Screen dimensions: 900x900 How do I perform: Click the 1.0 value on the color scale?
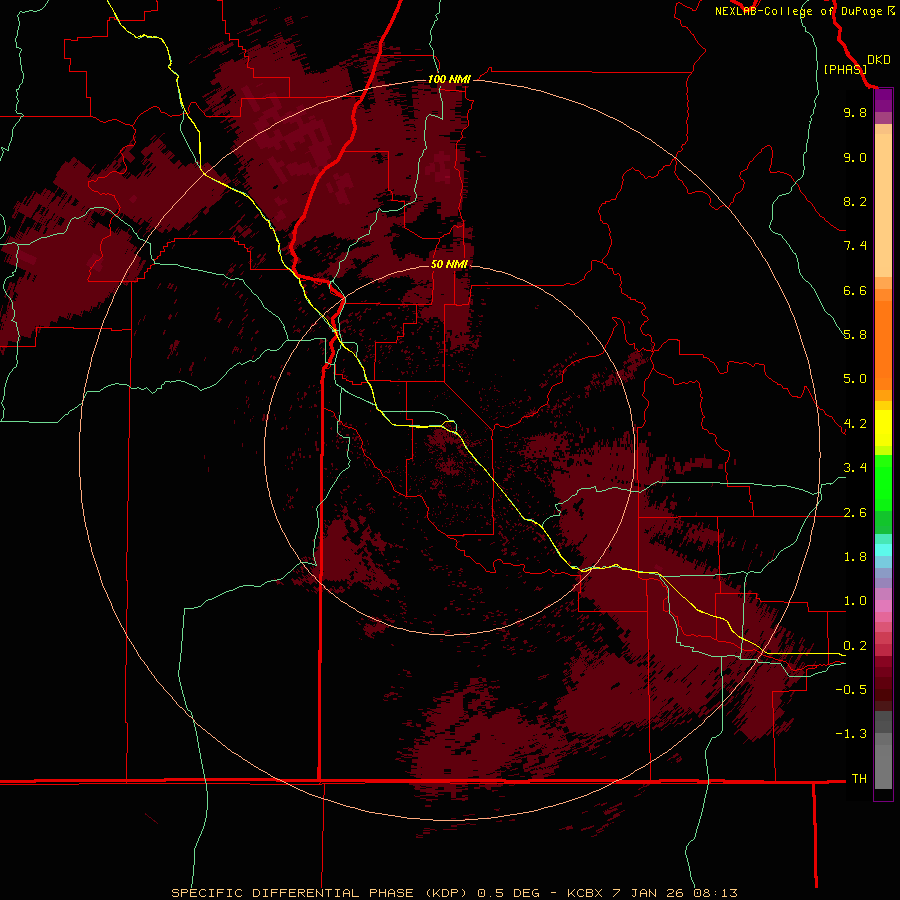(855, 601)
